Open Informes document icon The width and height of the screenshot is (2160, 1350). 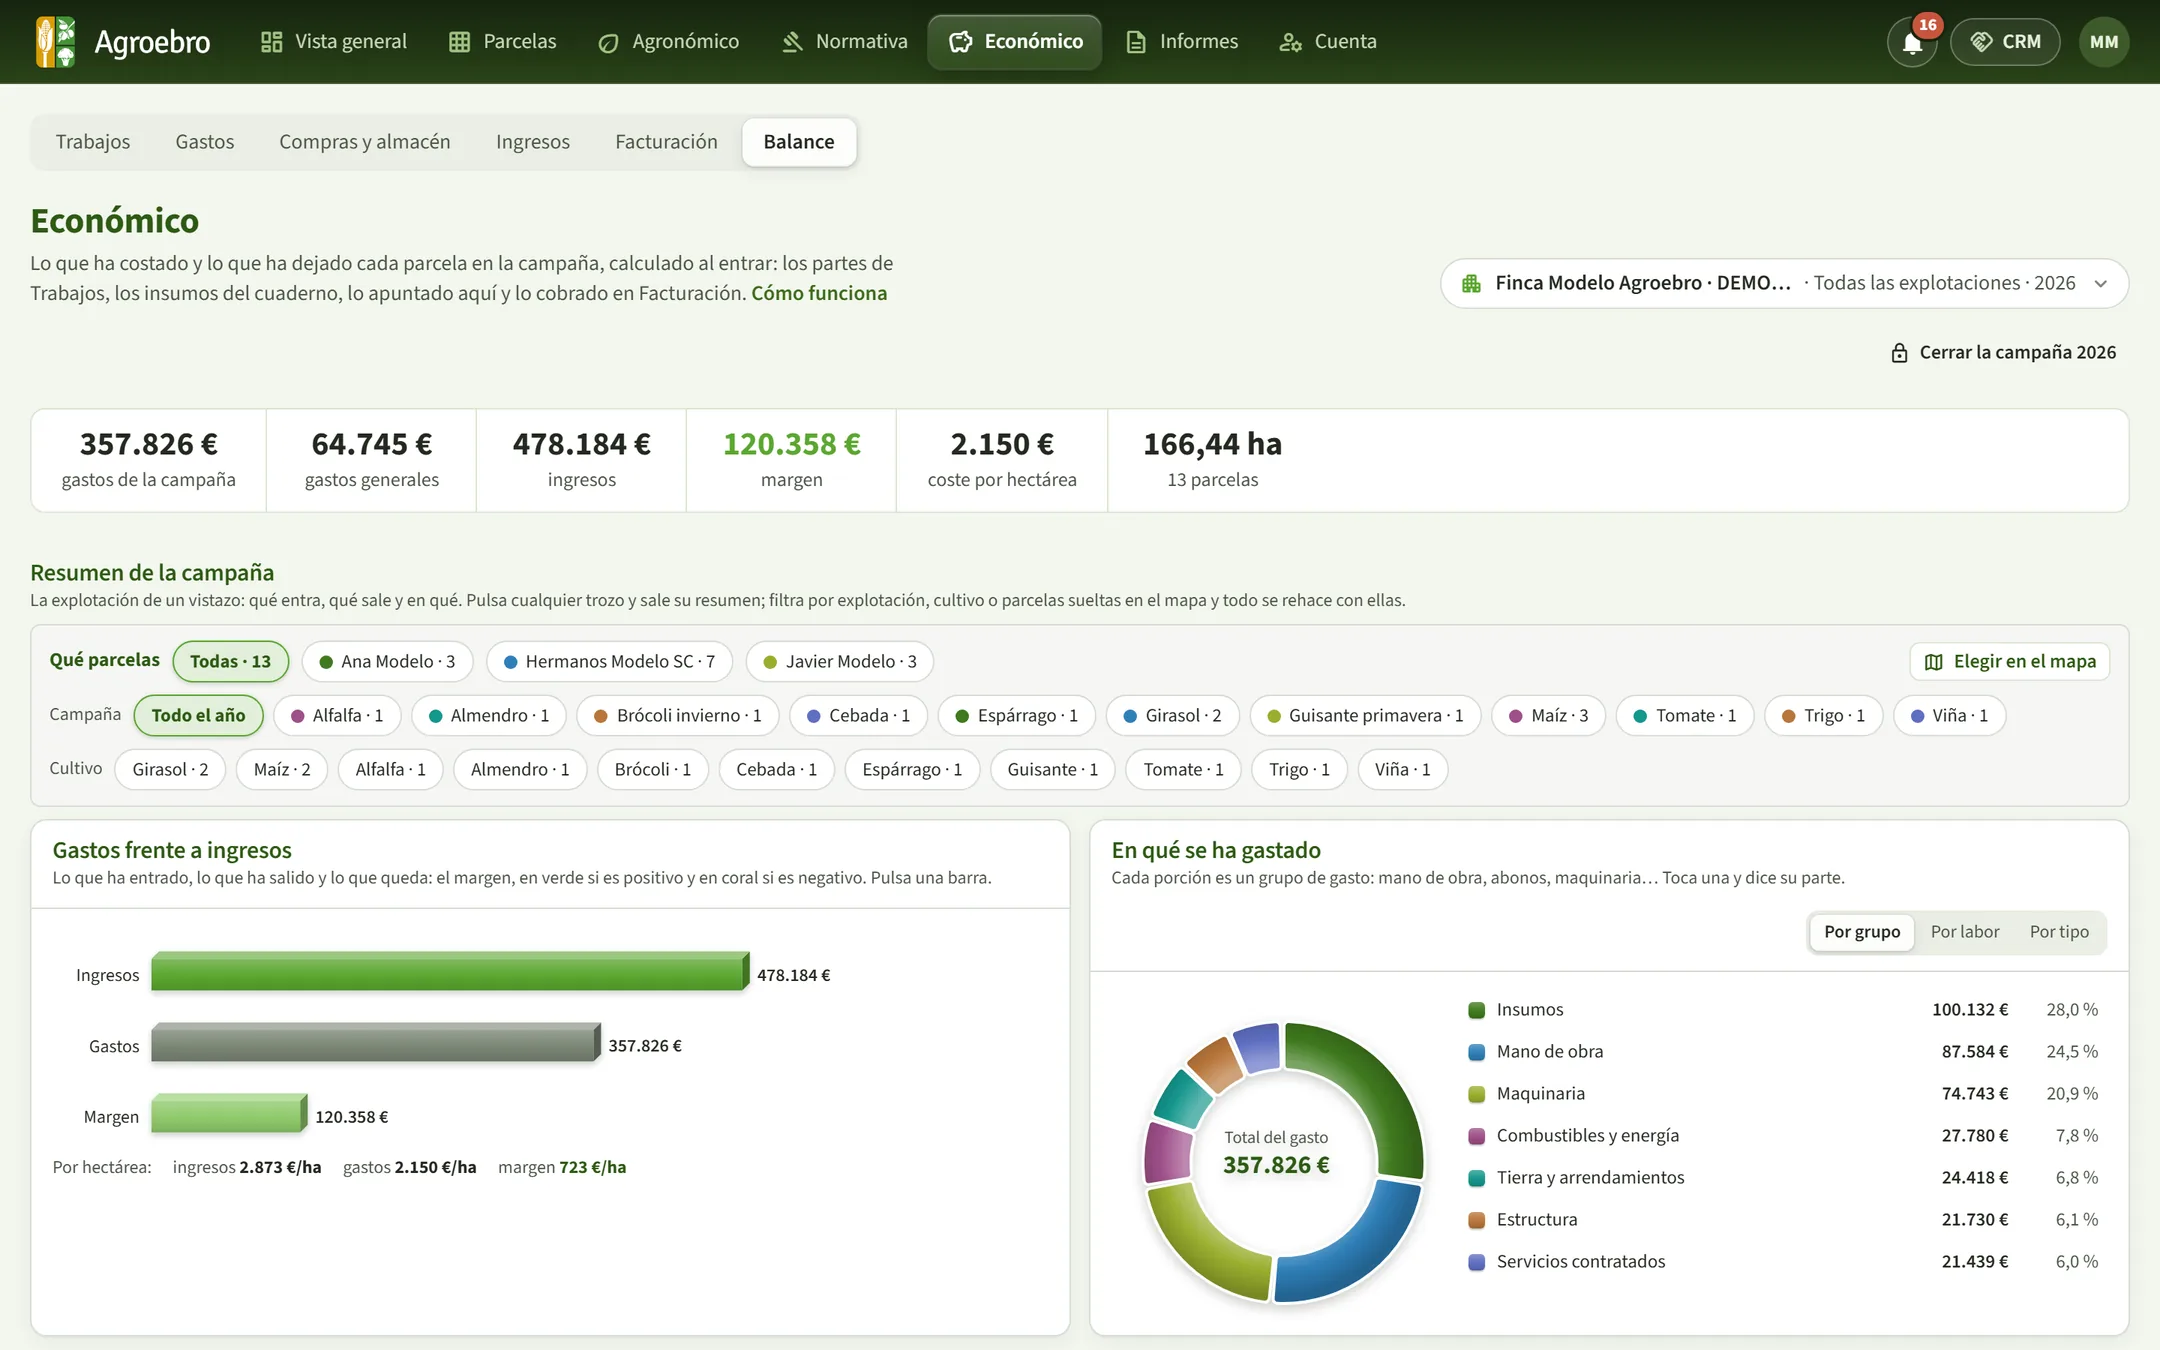click(1135, 42)
